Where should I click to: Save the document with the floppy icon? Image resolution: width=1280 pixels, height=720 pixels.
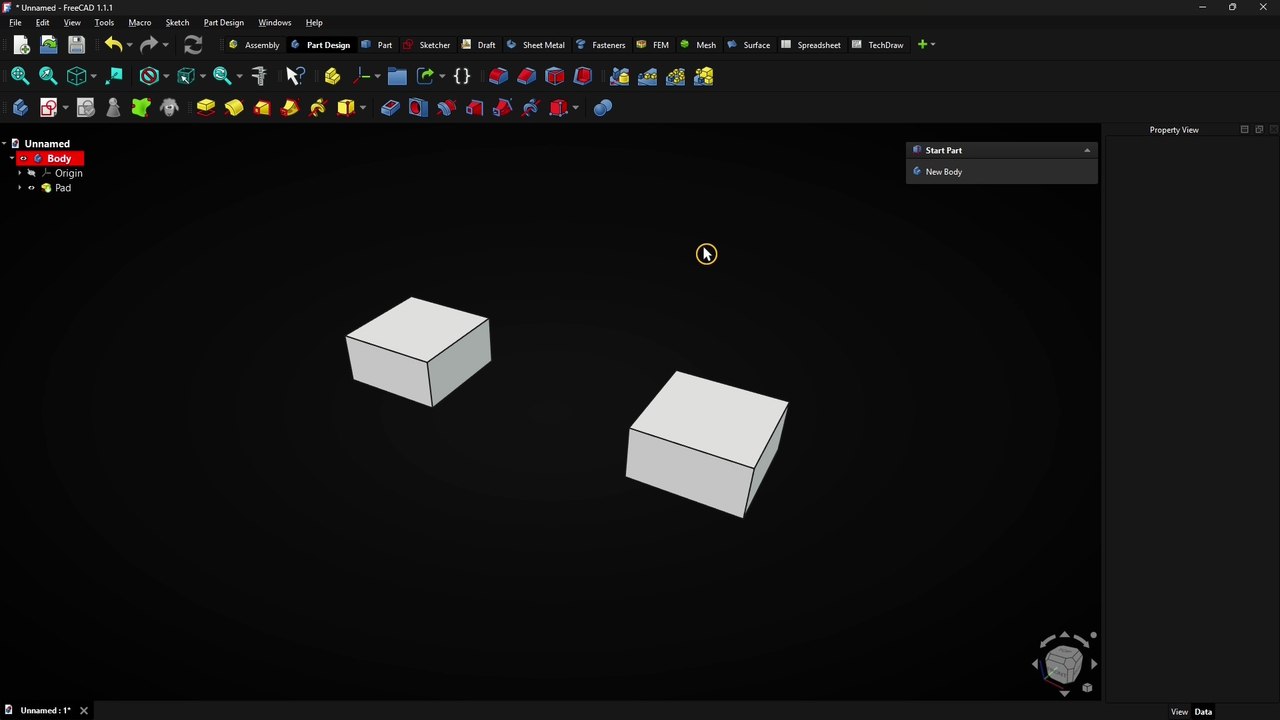click(x=76, y=45)
